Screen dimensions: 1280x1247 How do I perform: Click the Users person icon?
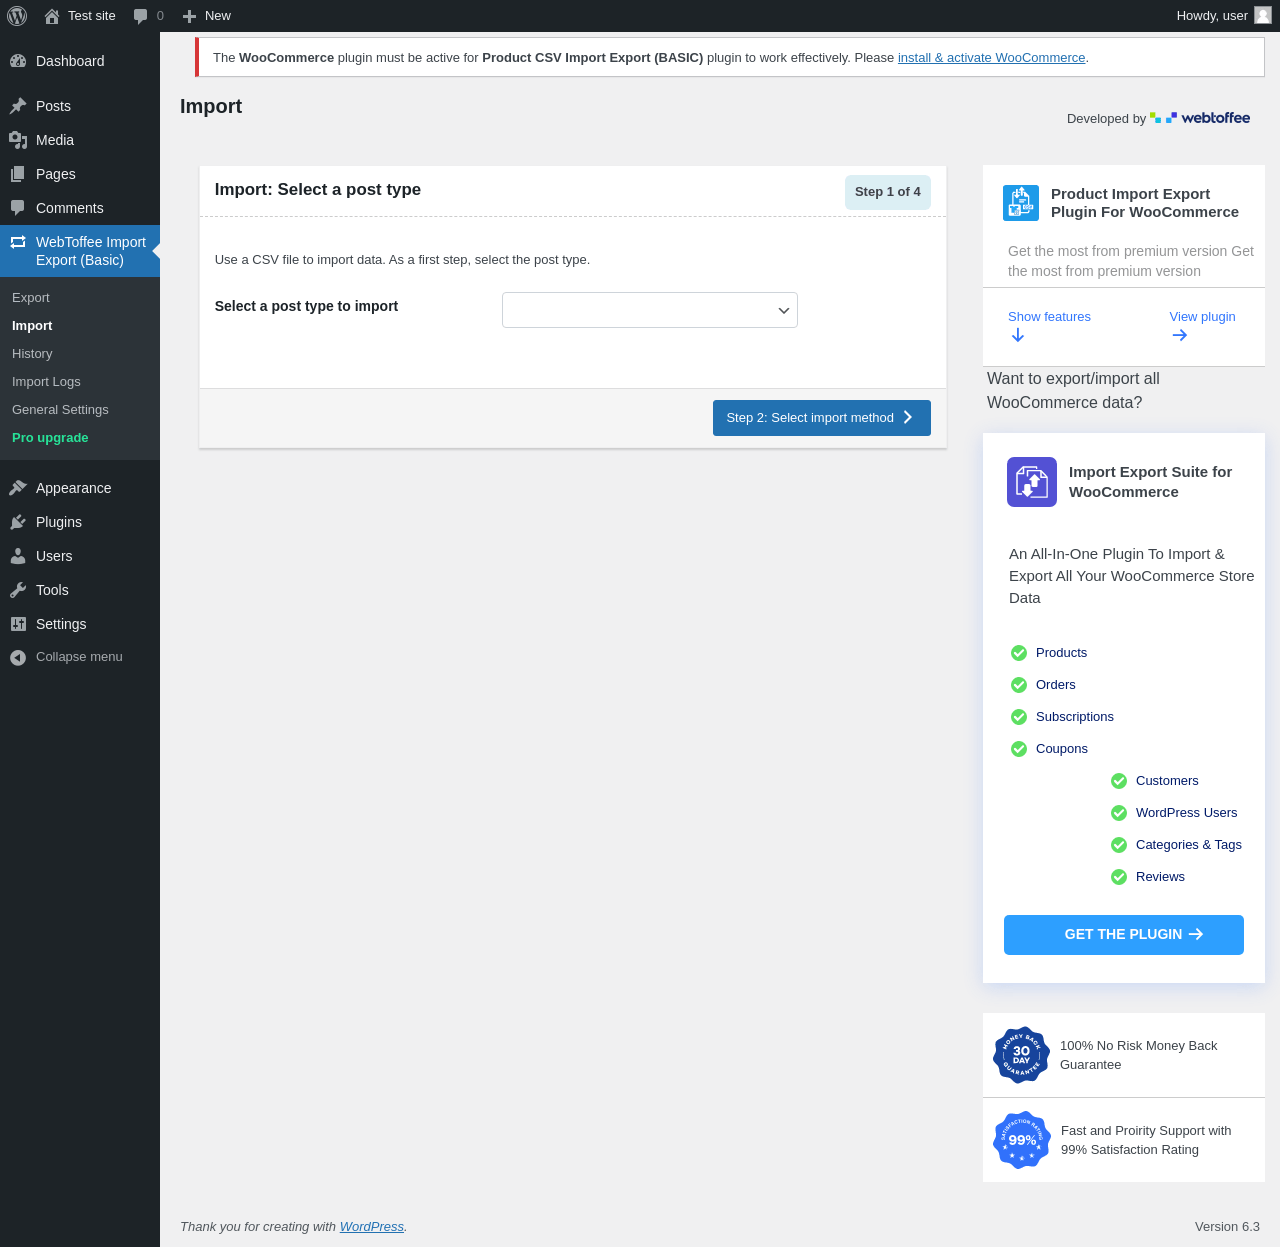(18, 556)
